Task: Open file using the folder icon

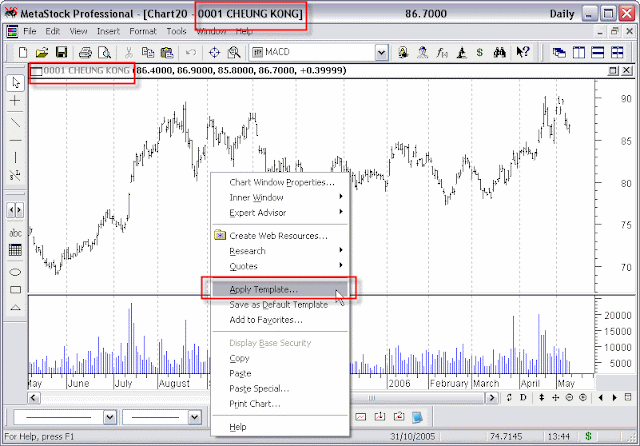Action: [x=42, y=52]
